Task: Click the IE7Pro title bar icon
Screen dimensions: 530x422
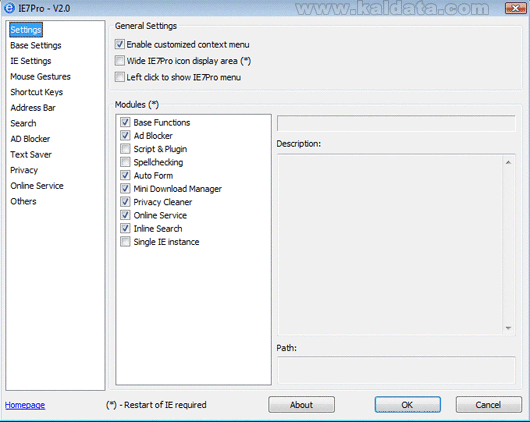Action: point(9,8)
